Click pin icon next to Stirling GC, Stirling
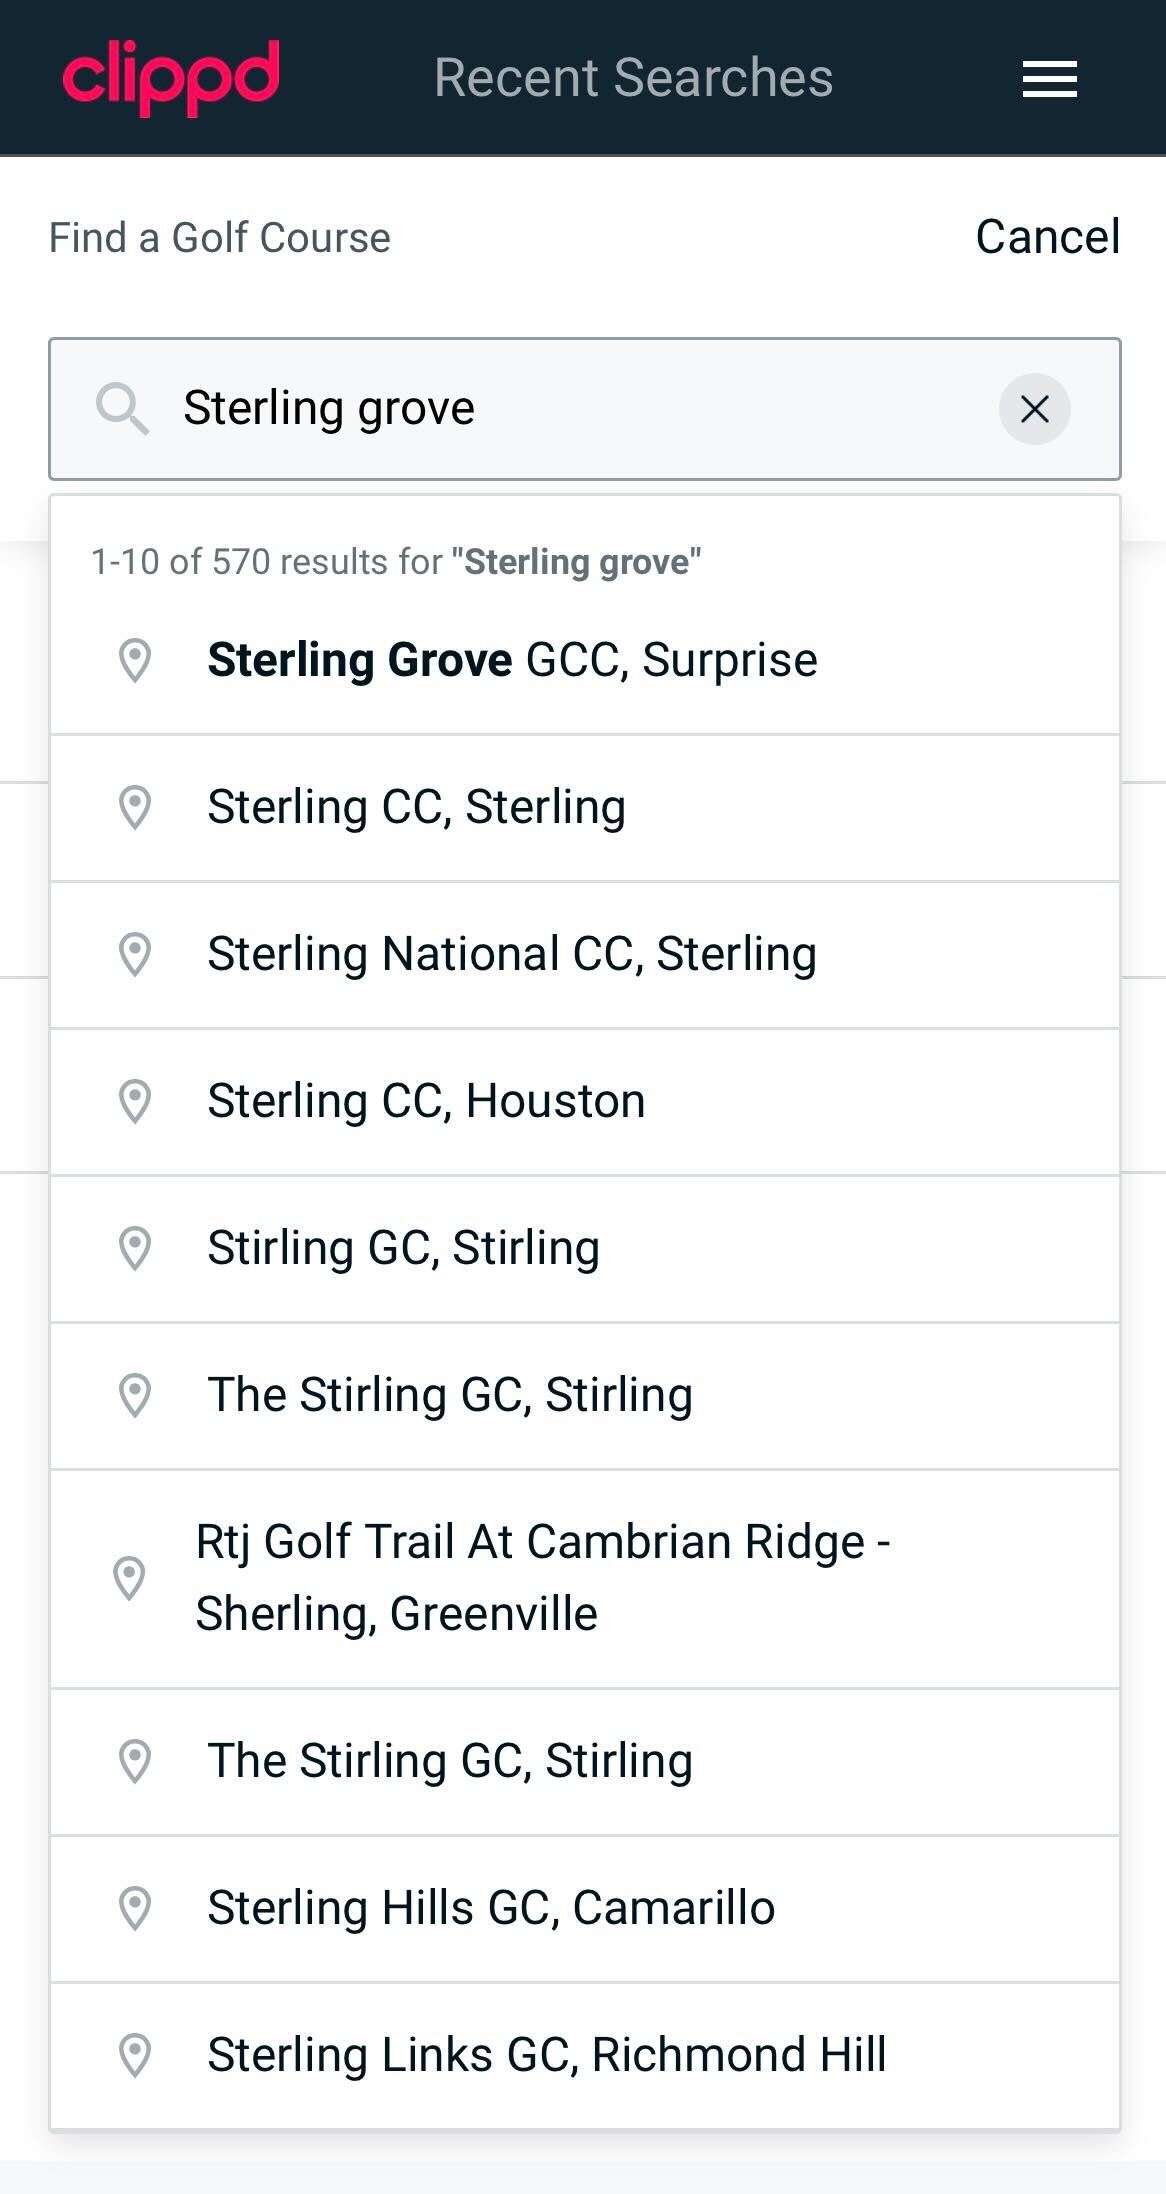The height and width of the screenshot is (2194, 1166). point(135,1248)
